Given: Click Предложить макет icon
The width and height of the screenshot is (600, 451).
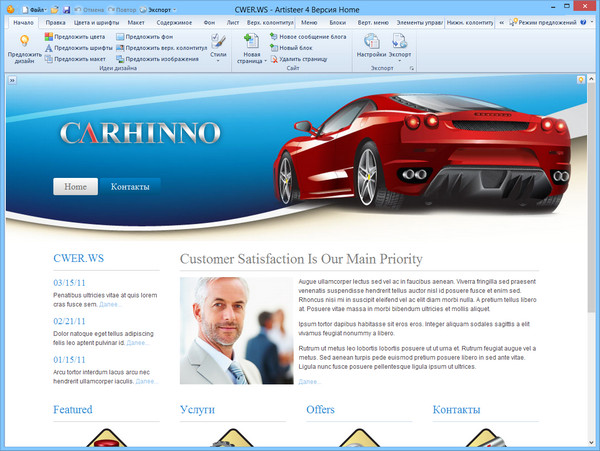Looking at the screenshot, I should (x=50, y=59).
